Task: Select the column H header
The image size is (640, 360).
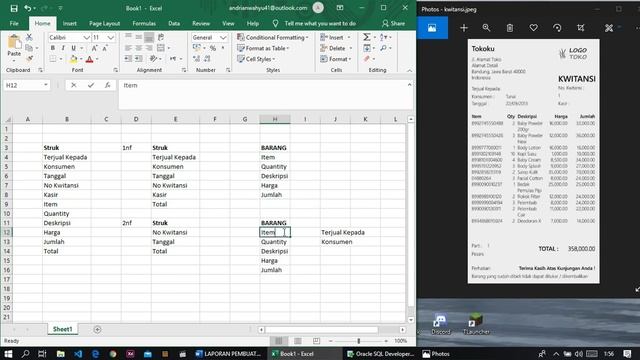Action: (275, 119)
